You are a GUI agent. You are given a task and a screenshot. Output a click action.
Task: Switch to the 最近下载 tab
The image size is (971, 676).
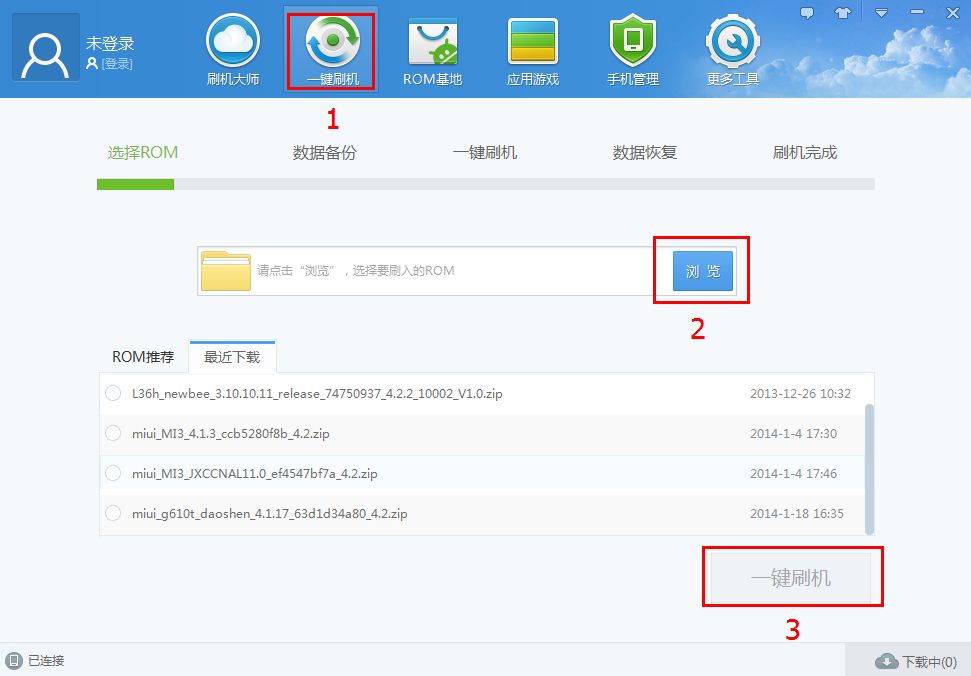[232, 356]
